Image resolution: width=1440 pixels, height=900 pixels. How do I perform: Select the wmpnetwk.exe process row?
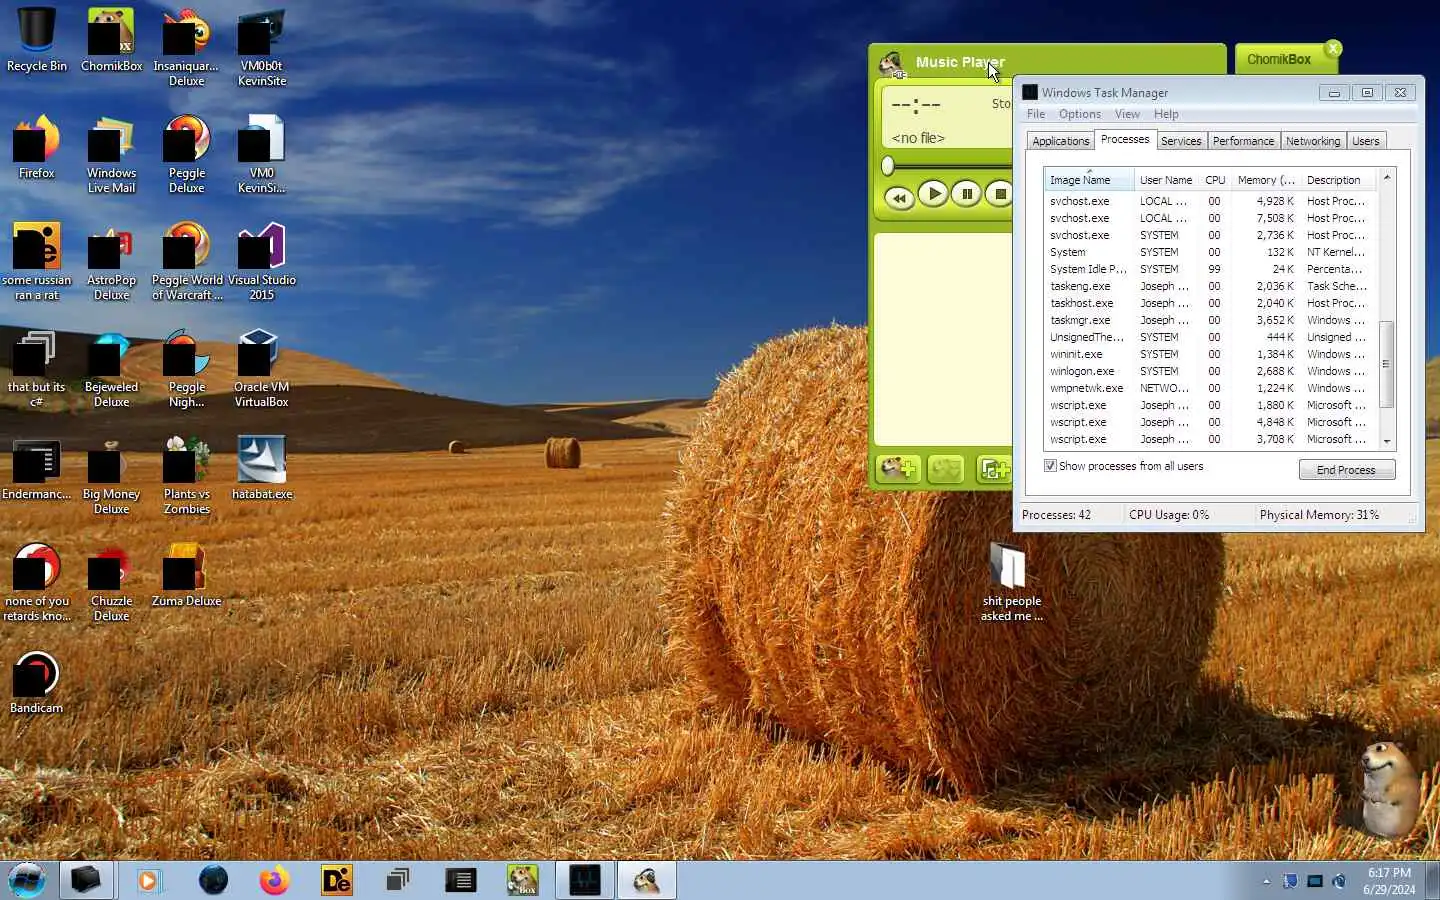(x=1211, y=388)
